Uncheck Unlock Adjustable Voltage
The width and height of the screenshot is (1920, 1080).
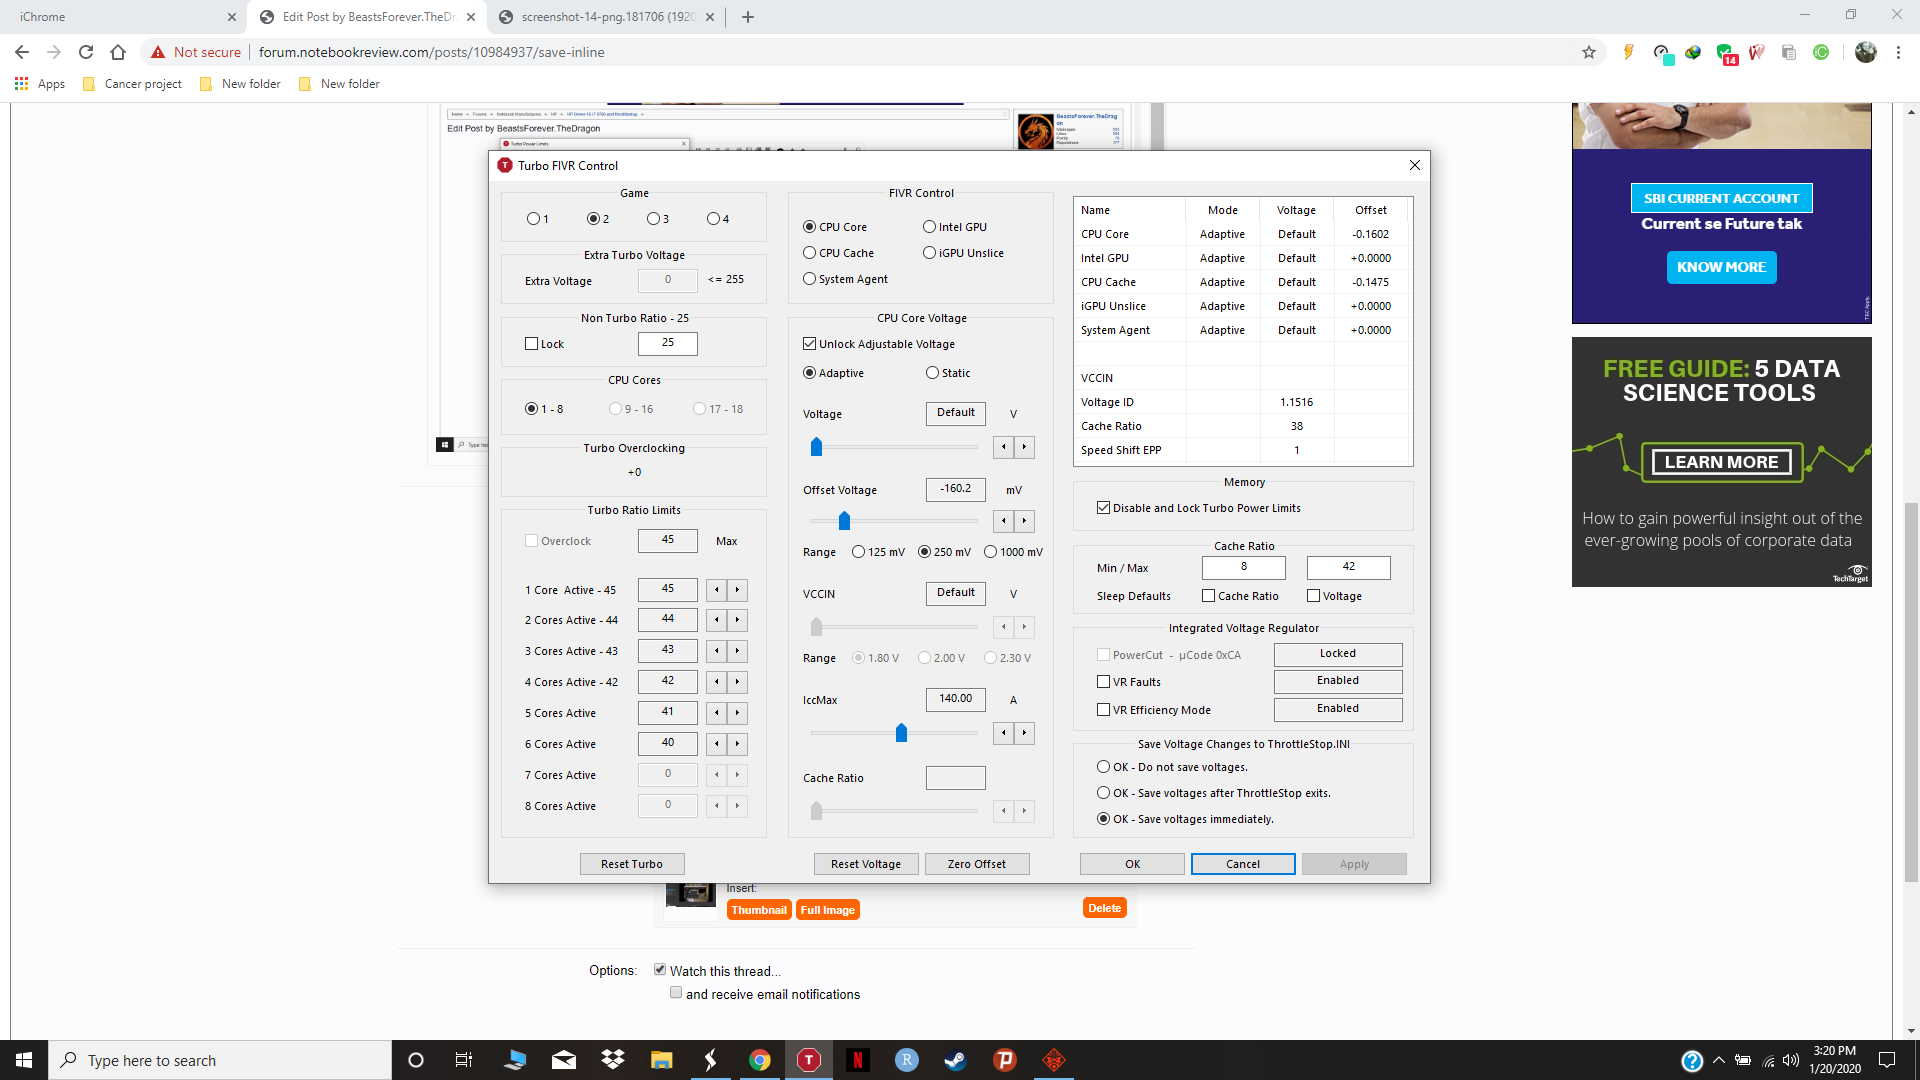click(810, 344)
